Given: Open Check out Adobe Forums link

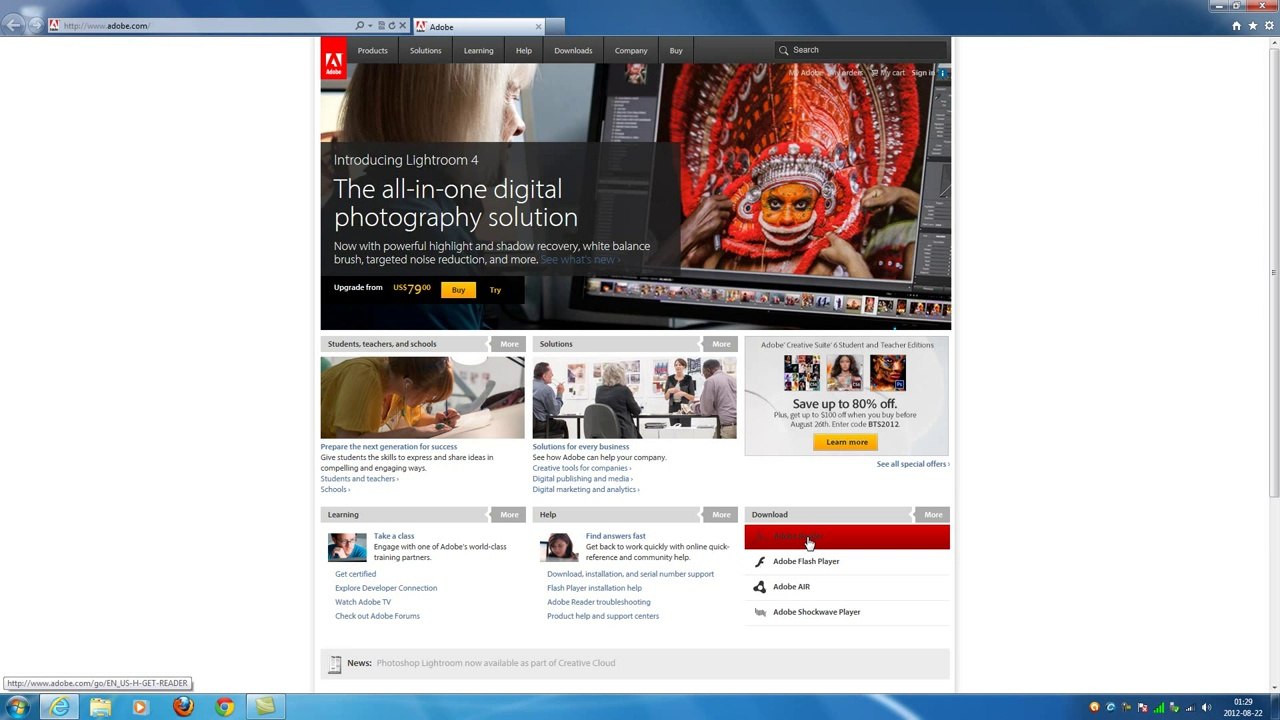Looking at the screenshot, I should (378, 616).
